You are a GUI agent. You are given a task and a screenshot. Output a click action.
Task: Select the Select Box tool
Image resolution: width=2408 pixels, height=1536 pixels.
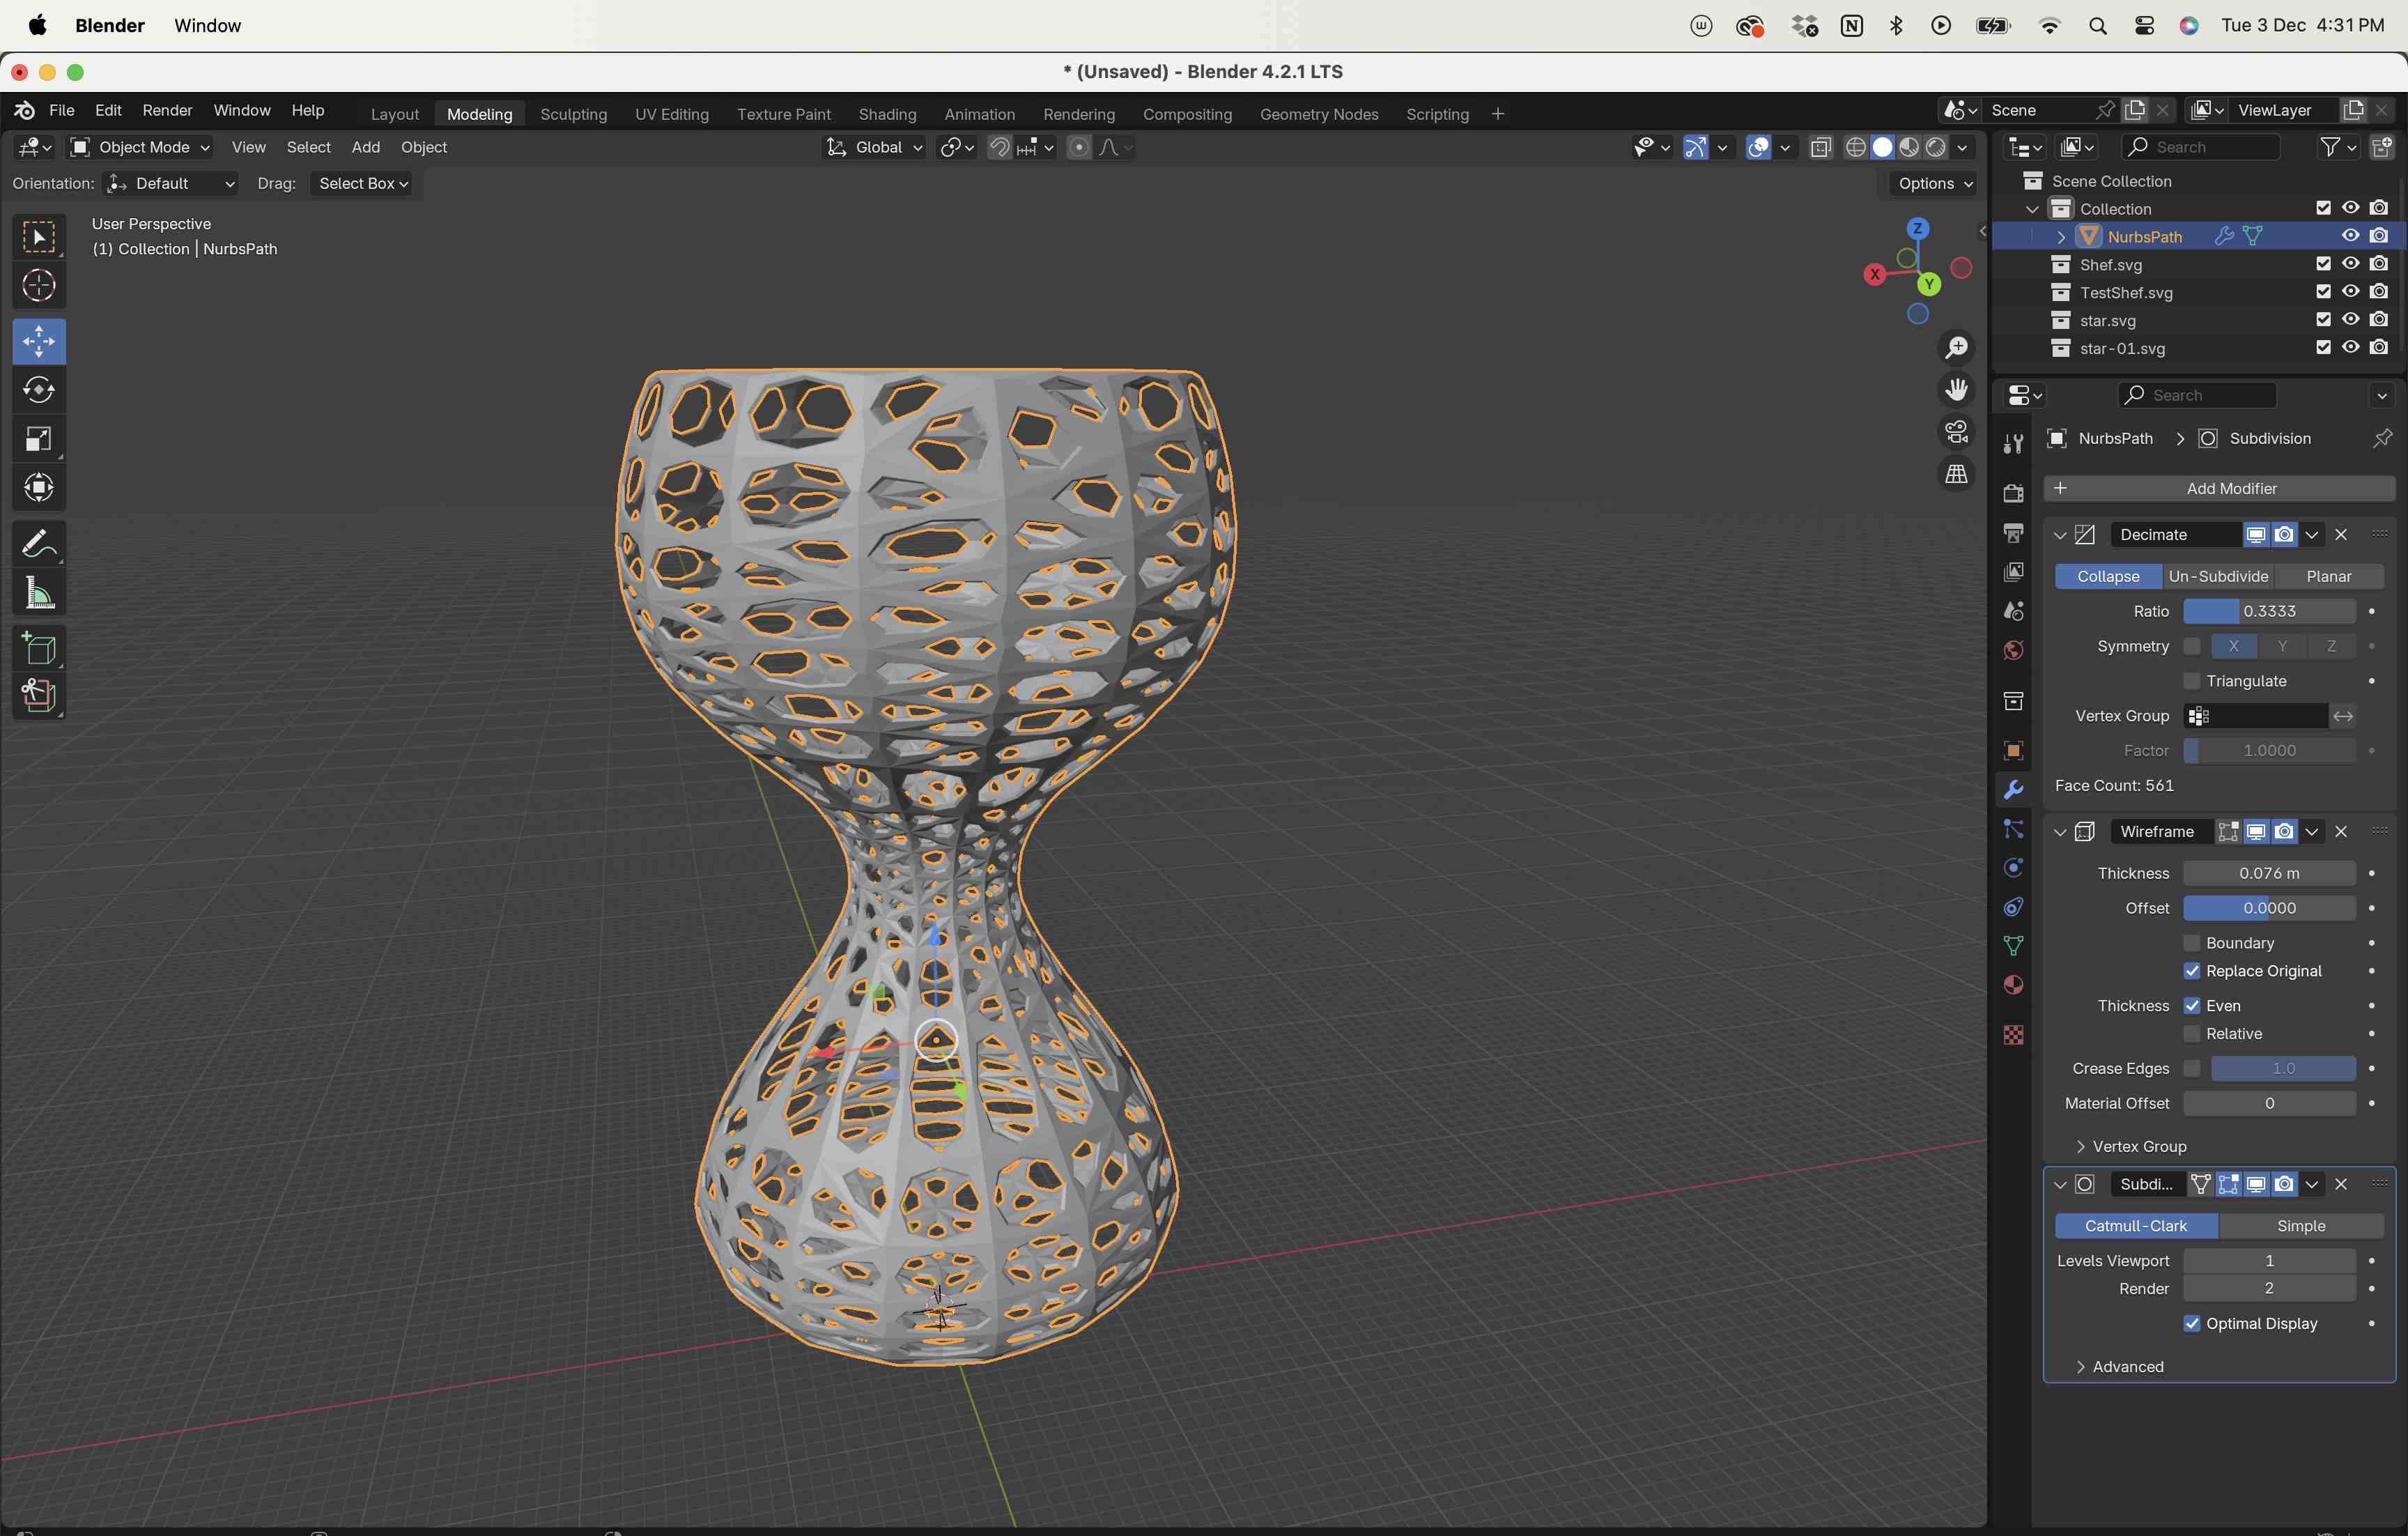[39, 237]
